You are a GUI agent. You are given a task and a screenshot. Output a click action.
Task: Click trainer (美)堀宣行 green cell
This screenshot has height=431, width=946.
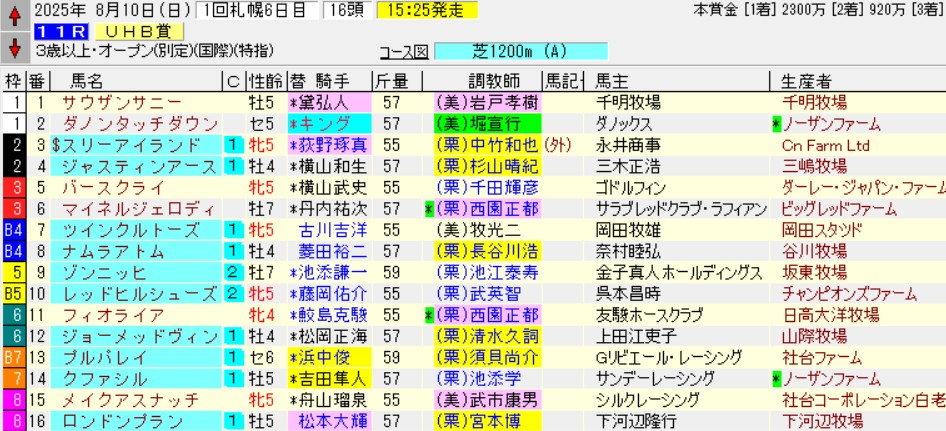click(x=485, y=124)
